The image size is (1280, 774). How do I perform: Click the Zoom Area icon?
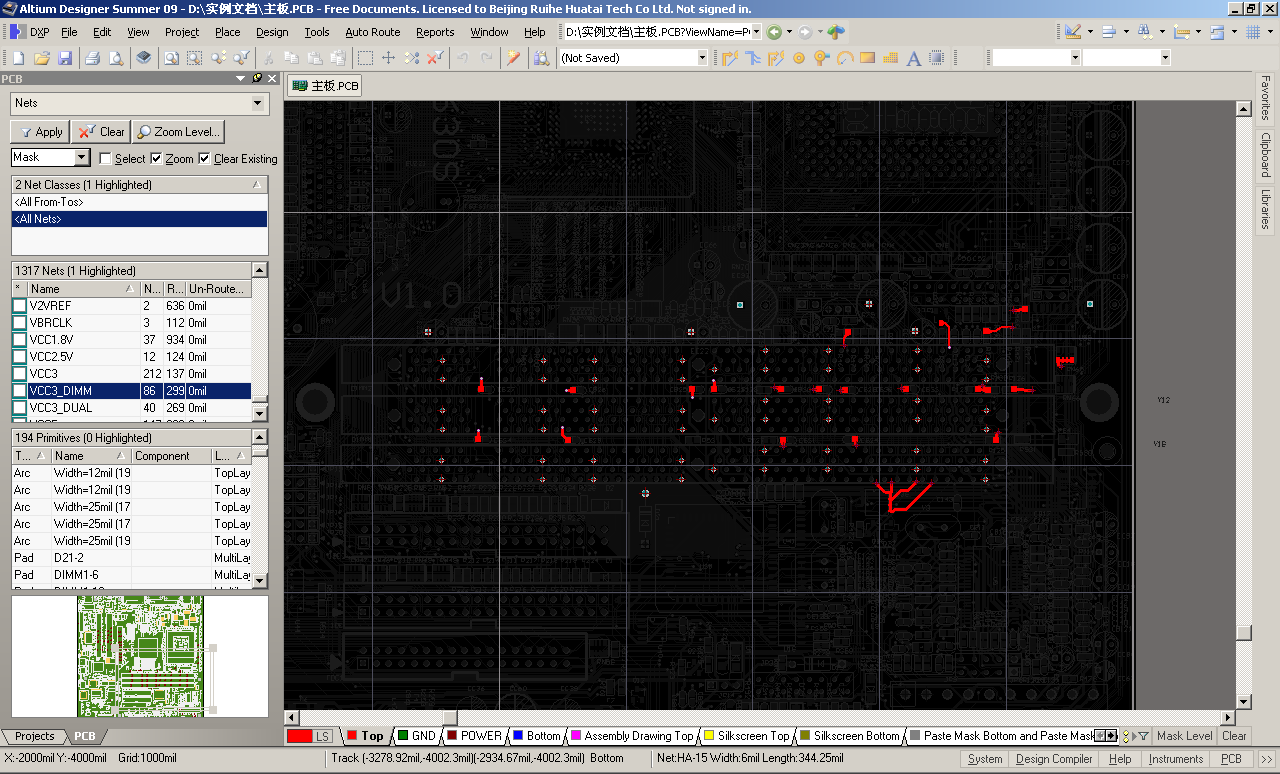coord(195,58)
